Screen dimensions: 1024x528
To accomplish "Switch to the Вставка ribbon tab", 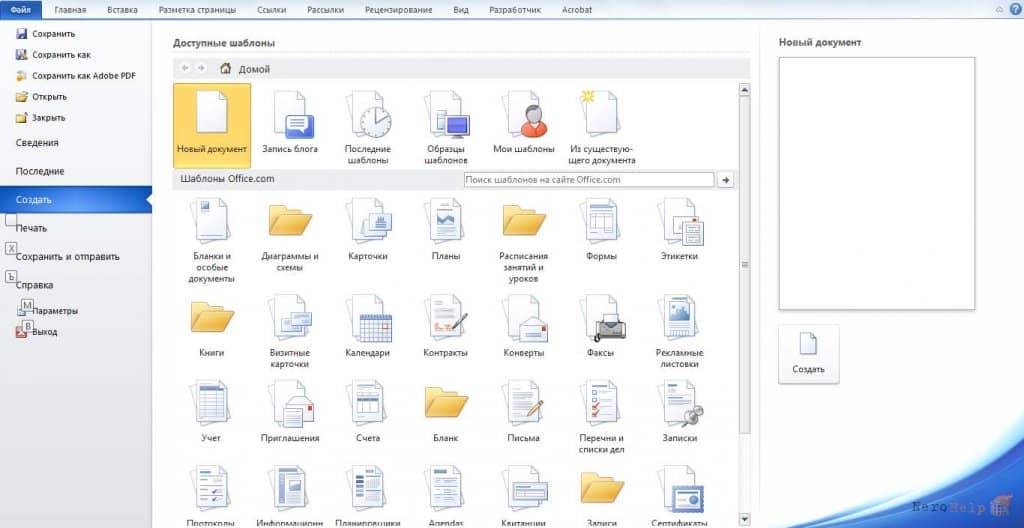I will pyautogui.click(x=121, y=10).
